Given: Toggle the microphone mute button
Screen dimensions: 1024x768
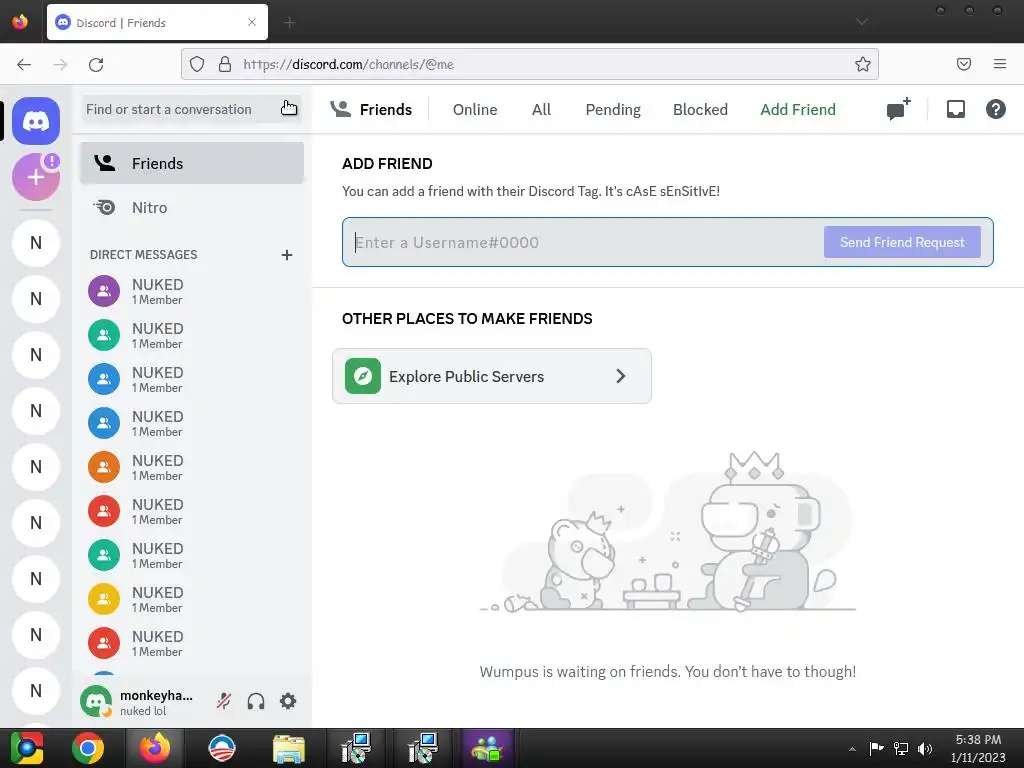Looking at the screenshot, I should pos(224,701).
